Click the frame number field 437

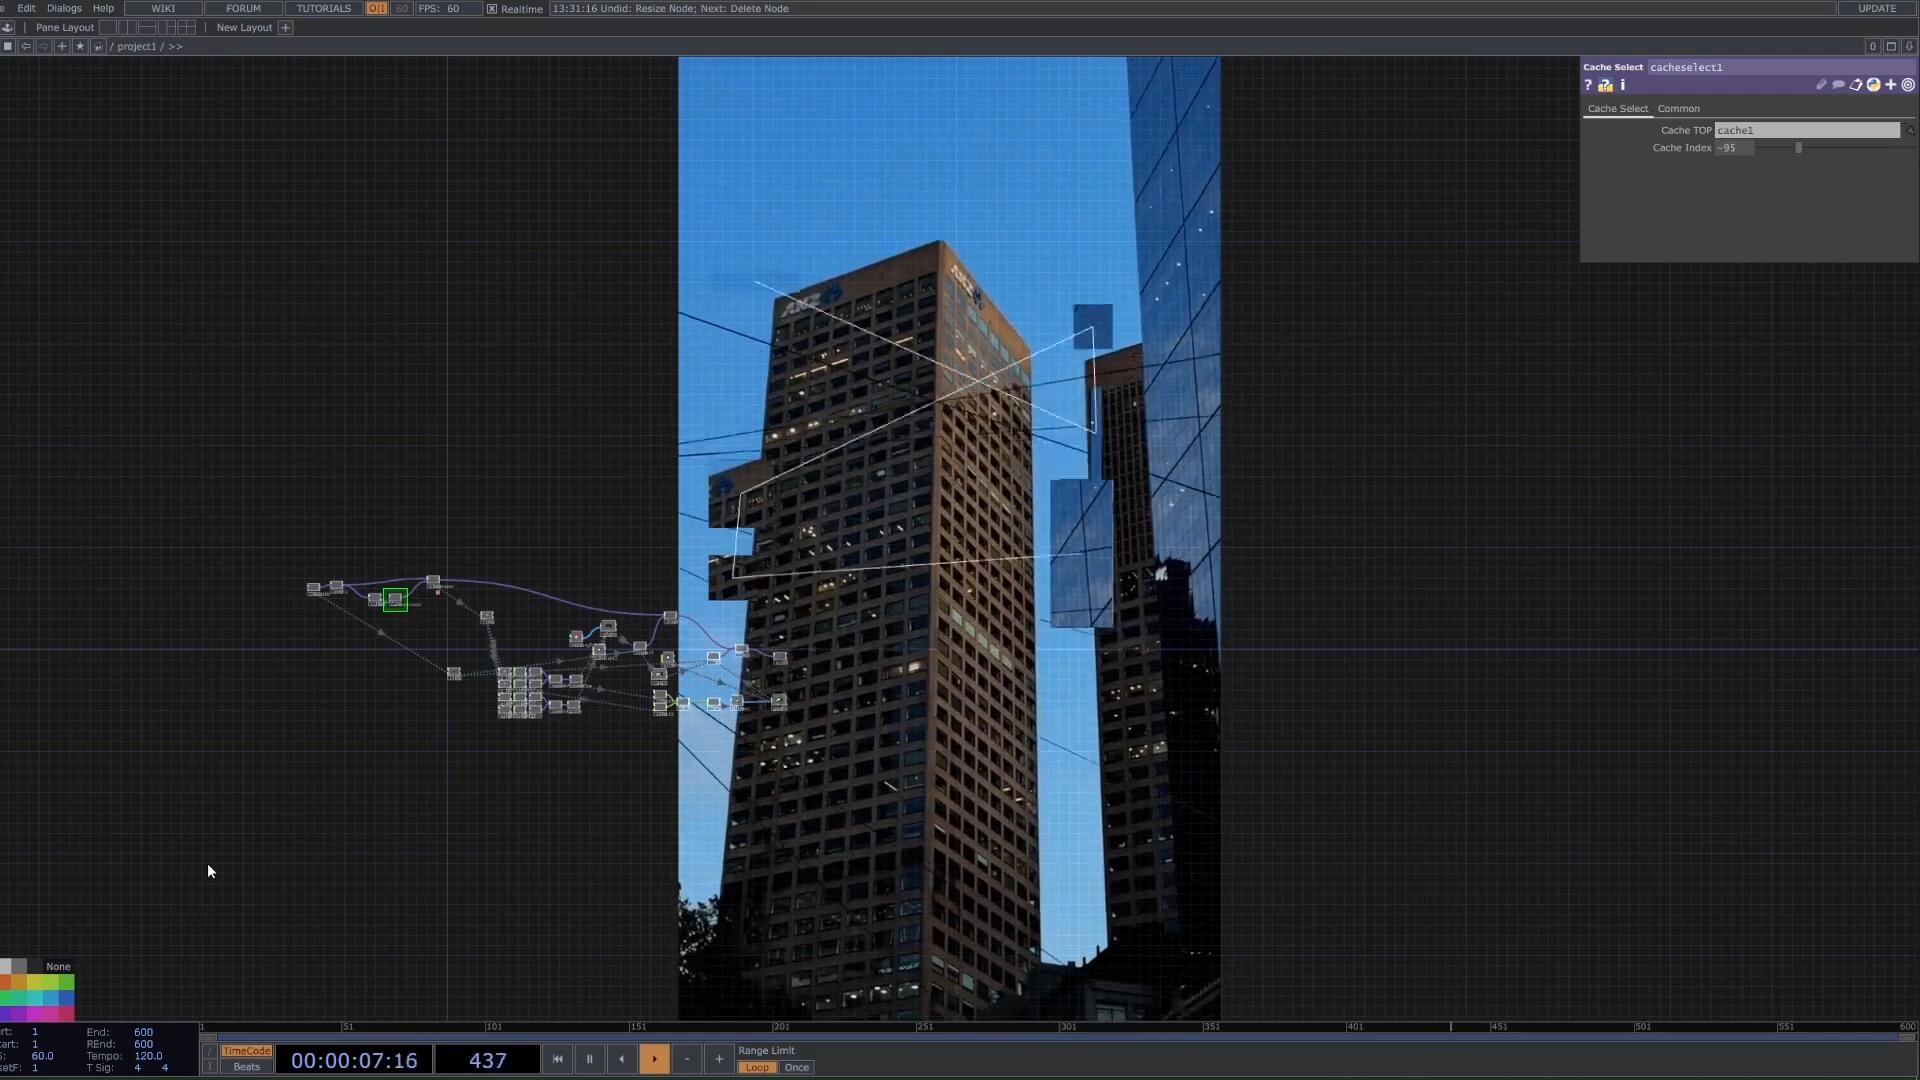(488, 1060)
